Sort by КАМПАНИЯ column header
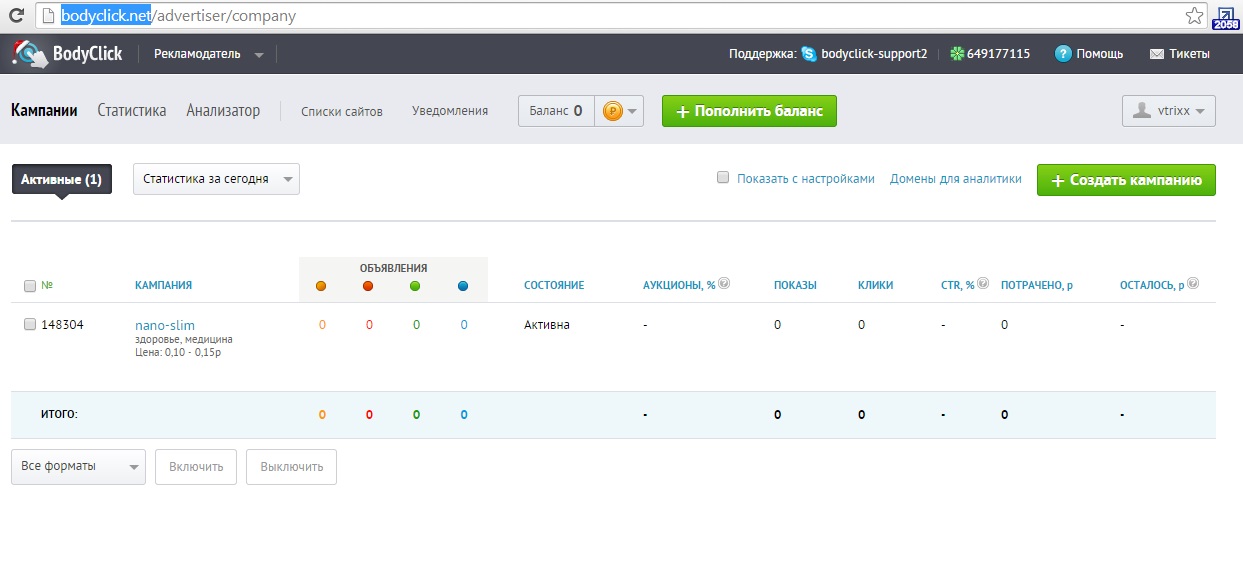Screen dimensions: 1243x561 pos(163,285)
